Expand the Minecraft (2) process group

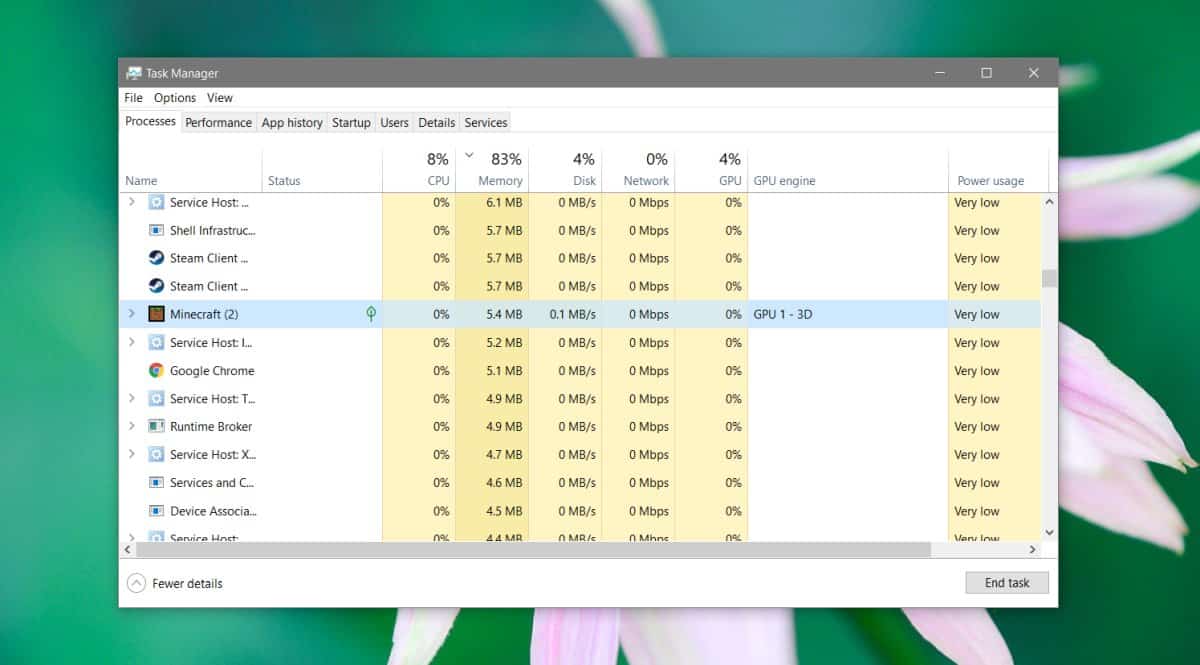point(131,314)
